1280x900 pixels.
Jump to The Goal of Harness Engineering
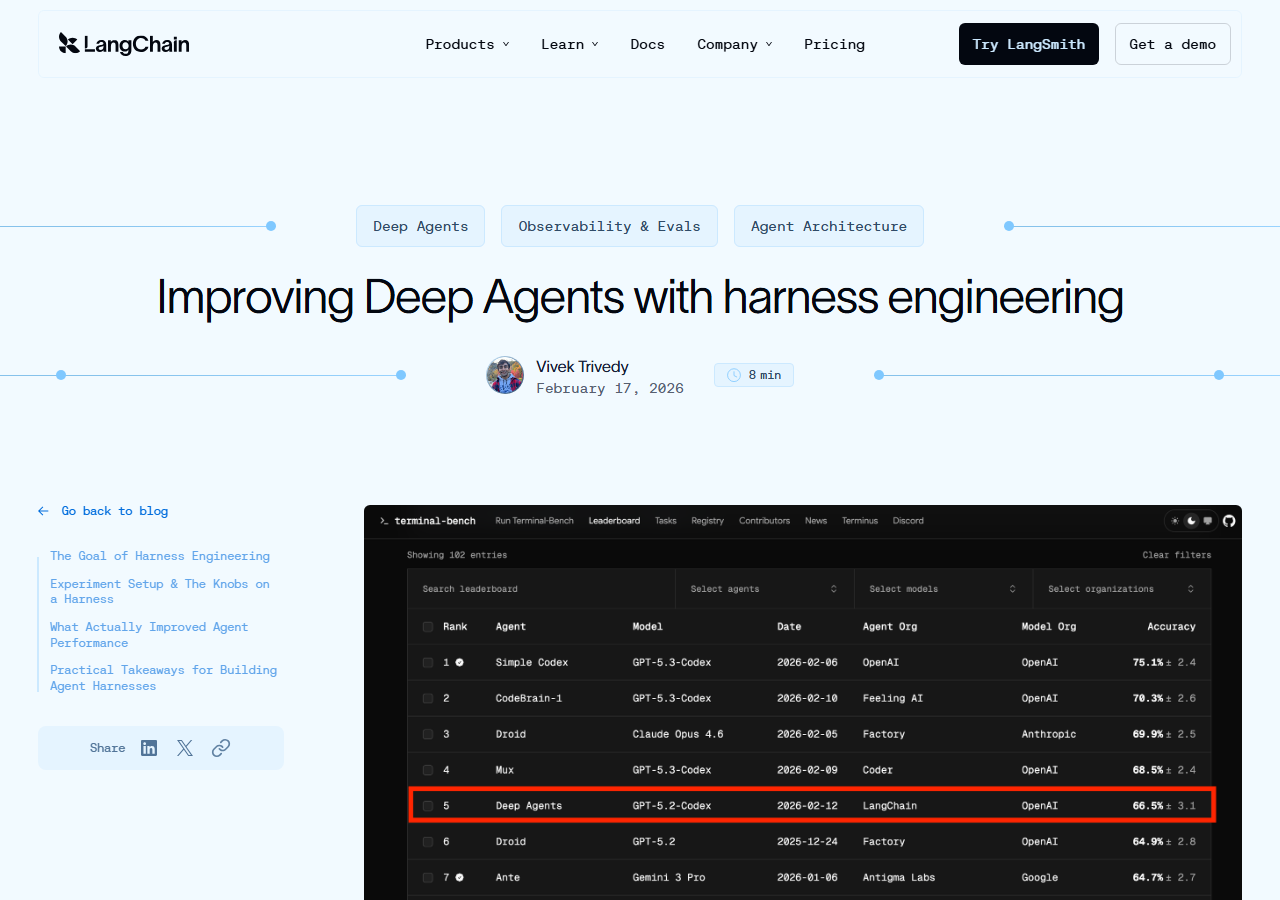pos(160,556)
